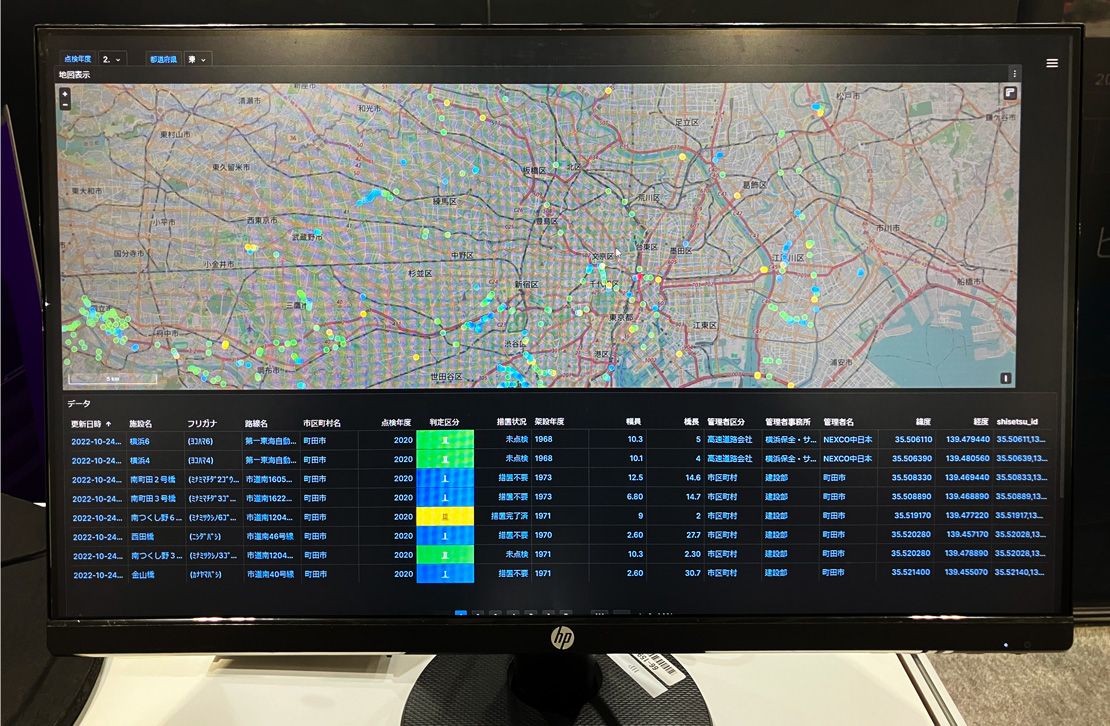
Task: Click the sort arrow on 更新日時 column
Action: coord(109,423)
